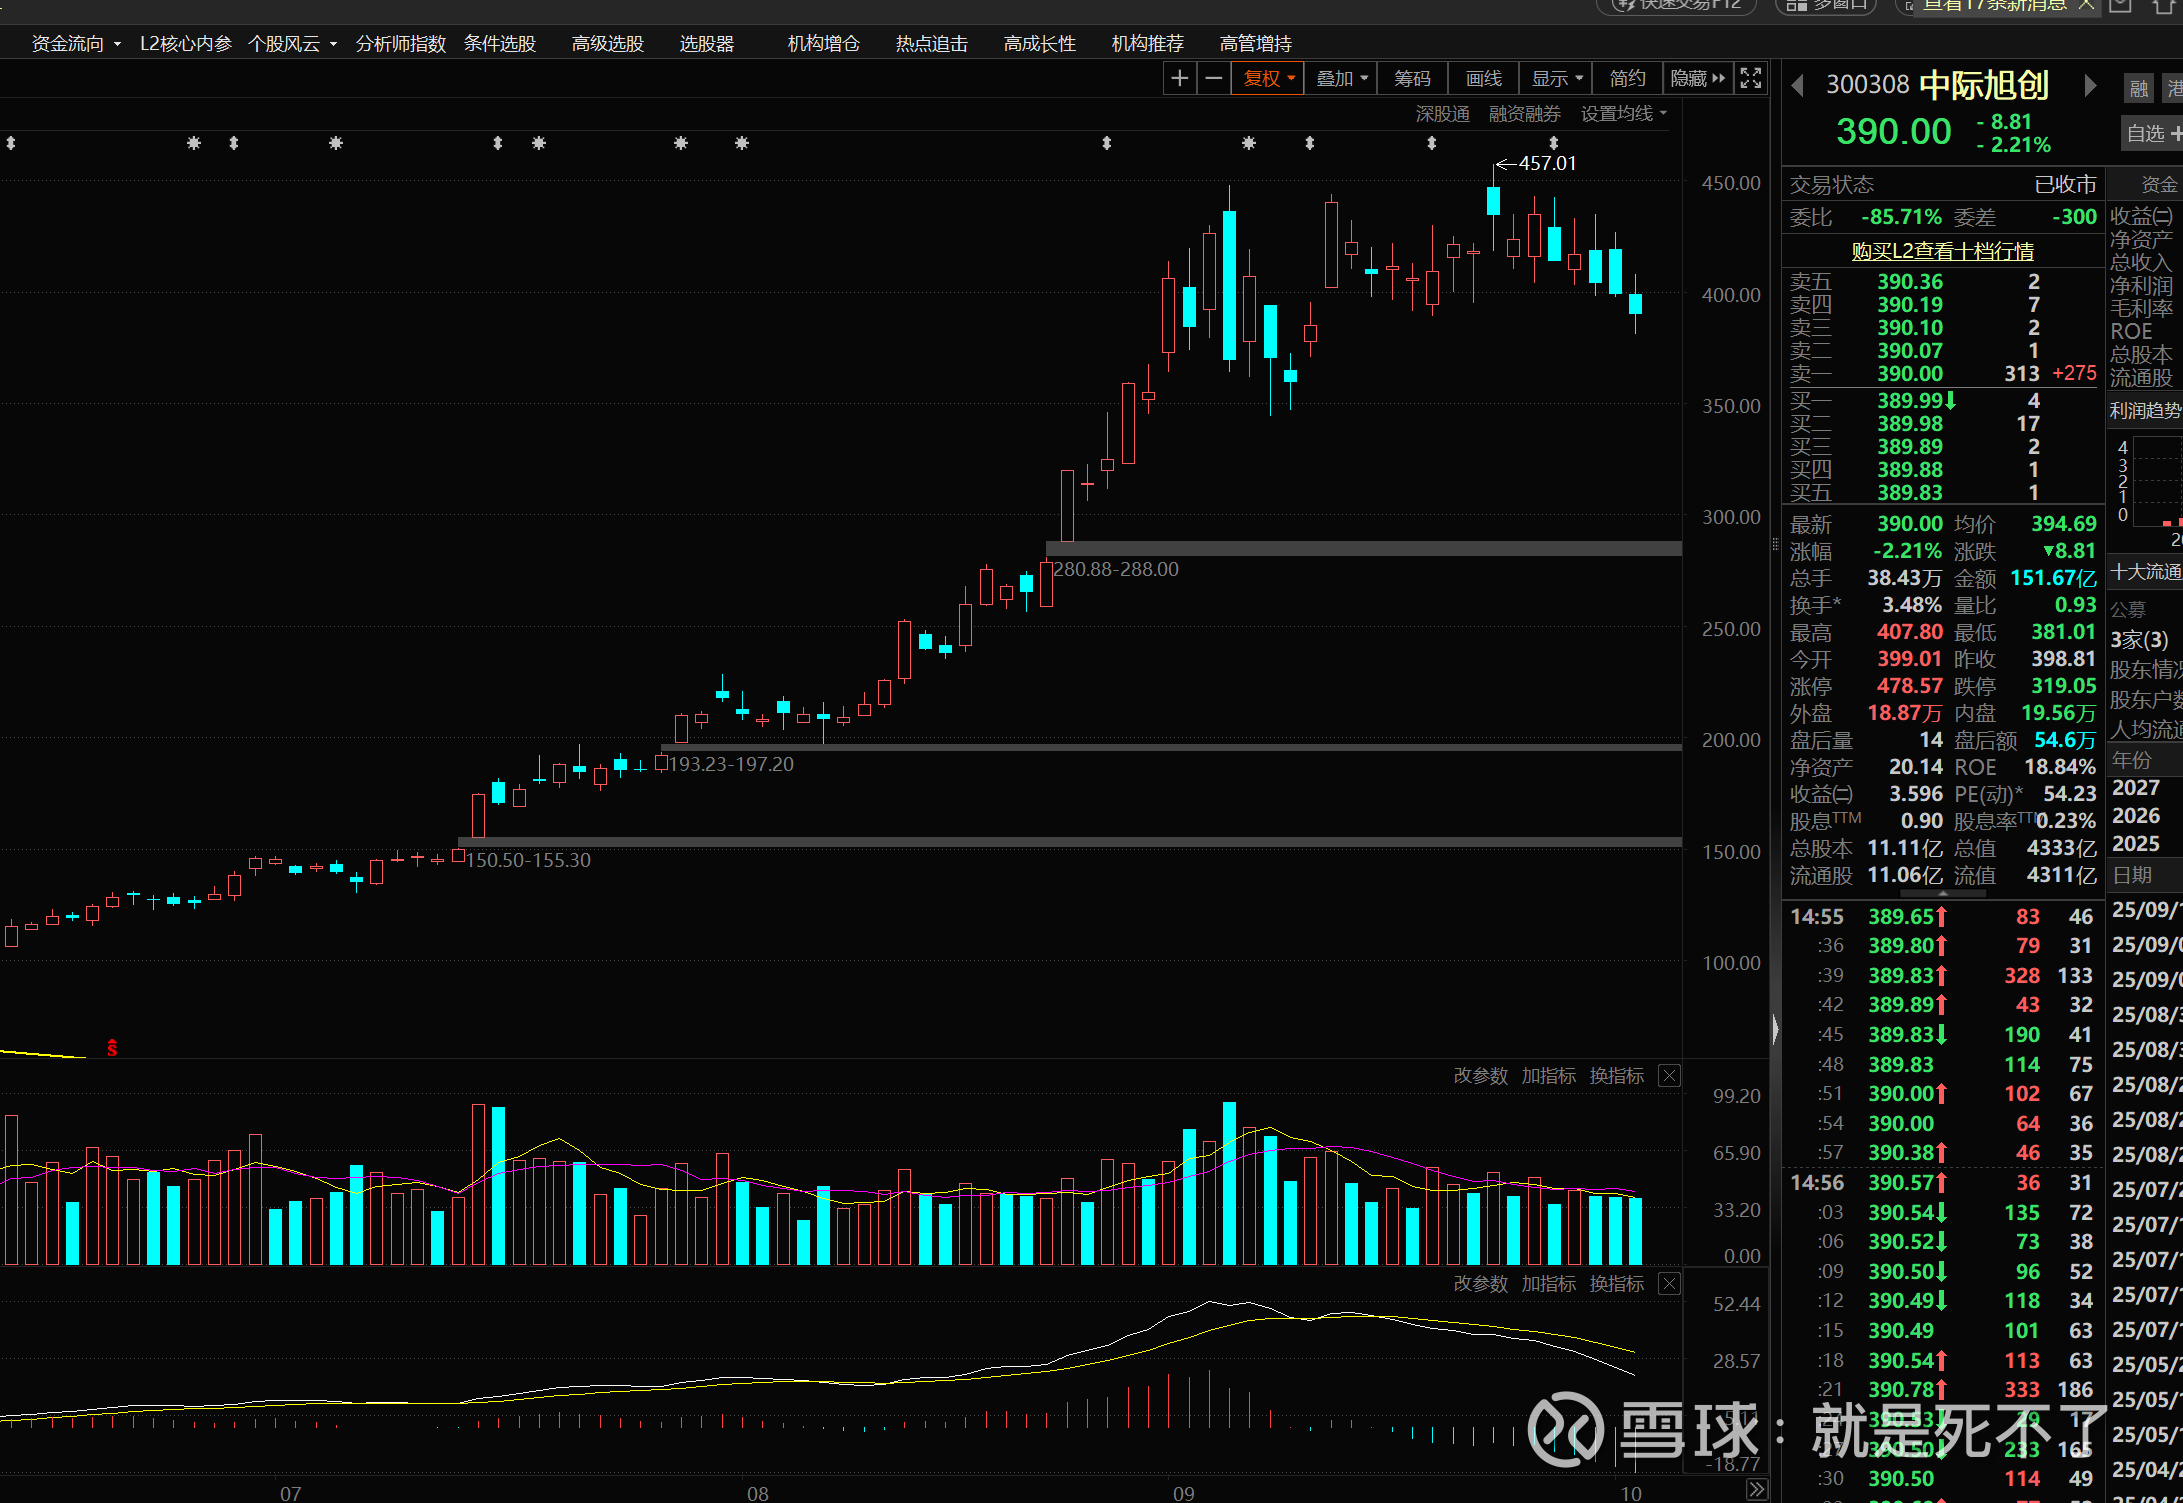This screenshot has height=1503, width=2183.
Task: Zoom out chart with minus icon
Action: coord(1213,78)
